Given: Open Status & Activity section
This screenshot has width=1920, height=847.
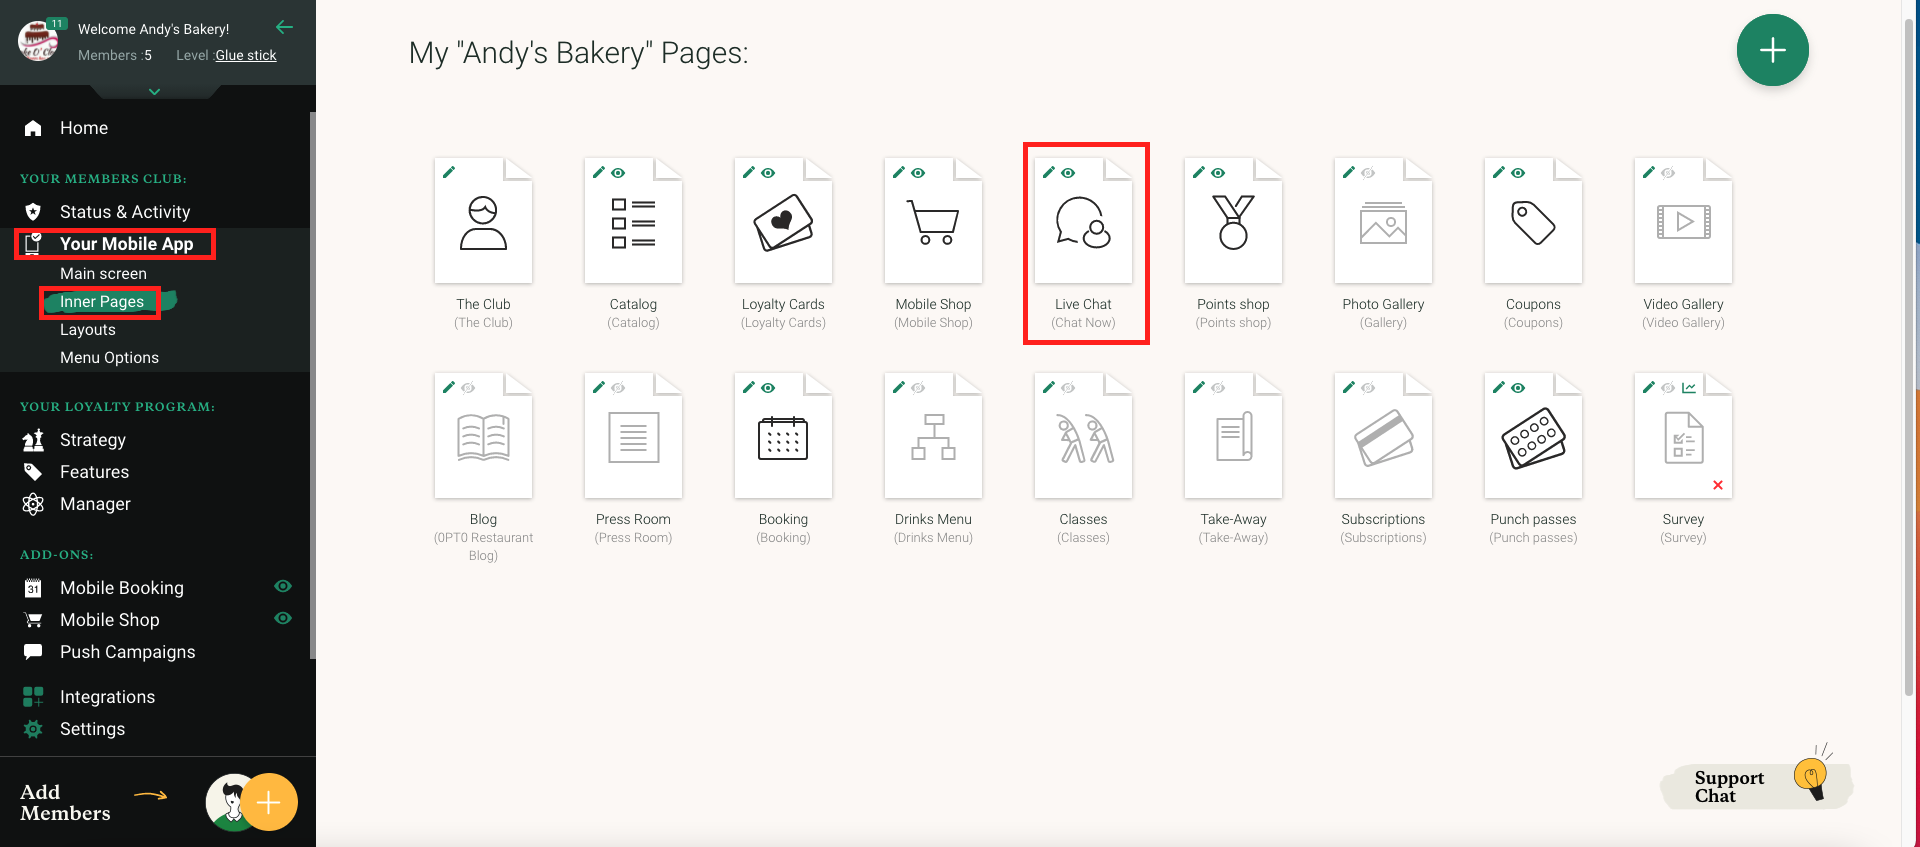Looking at the screenshot, I should 125,212.
